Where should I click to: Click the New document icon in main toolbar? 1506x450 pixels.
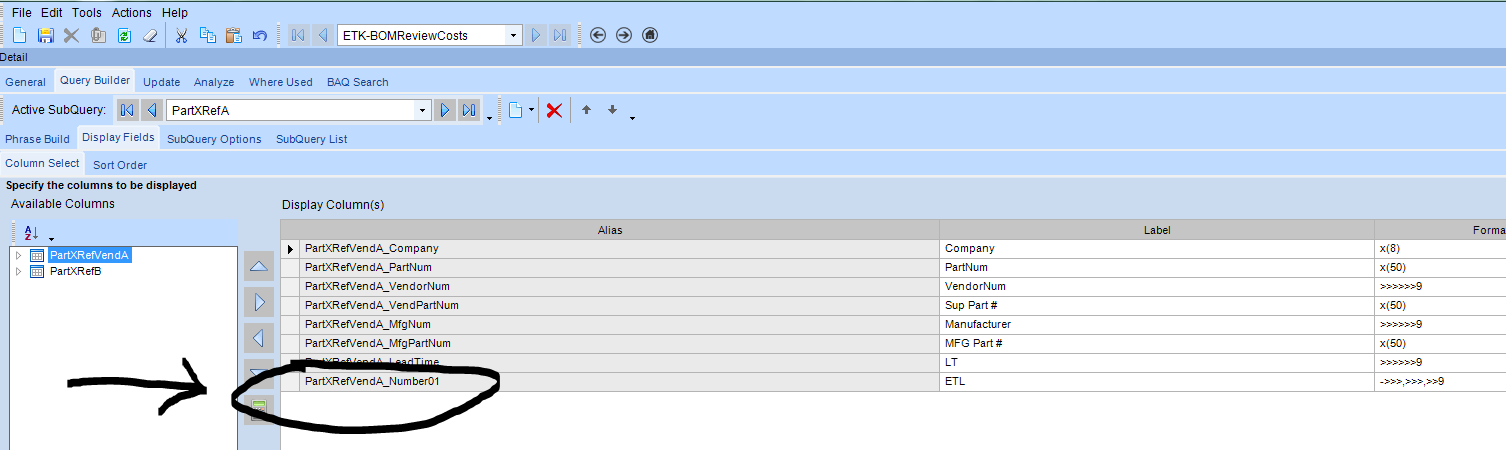coord(19,35)
